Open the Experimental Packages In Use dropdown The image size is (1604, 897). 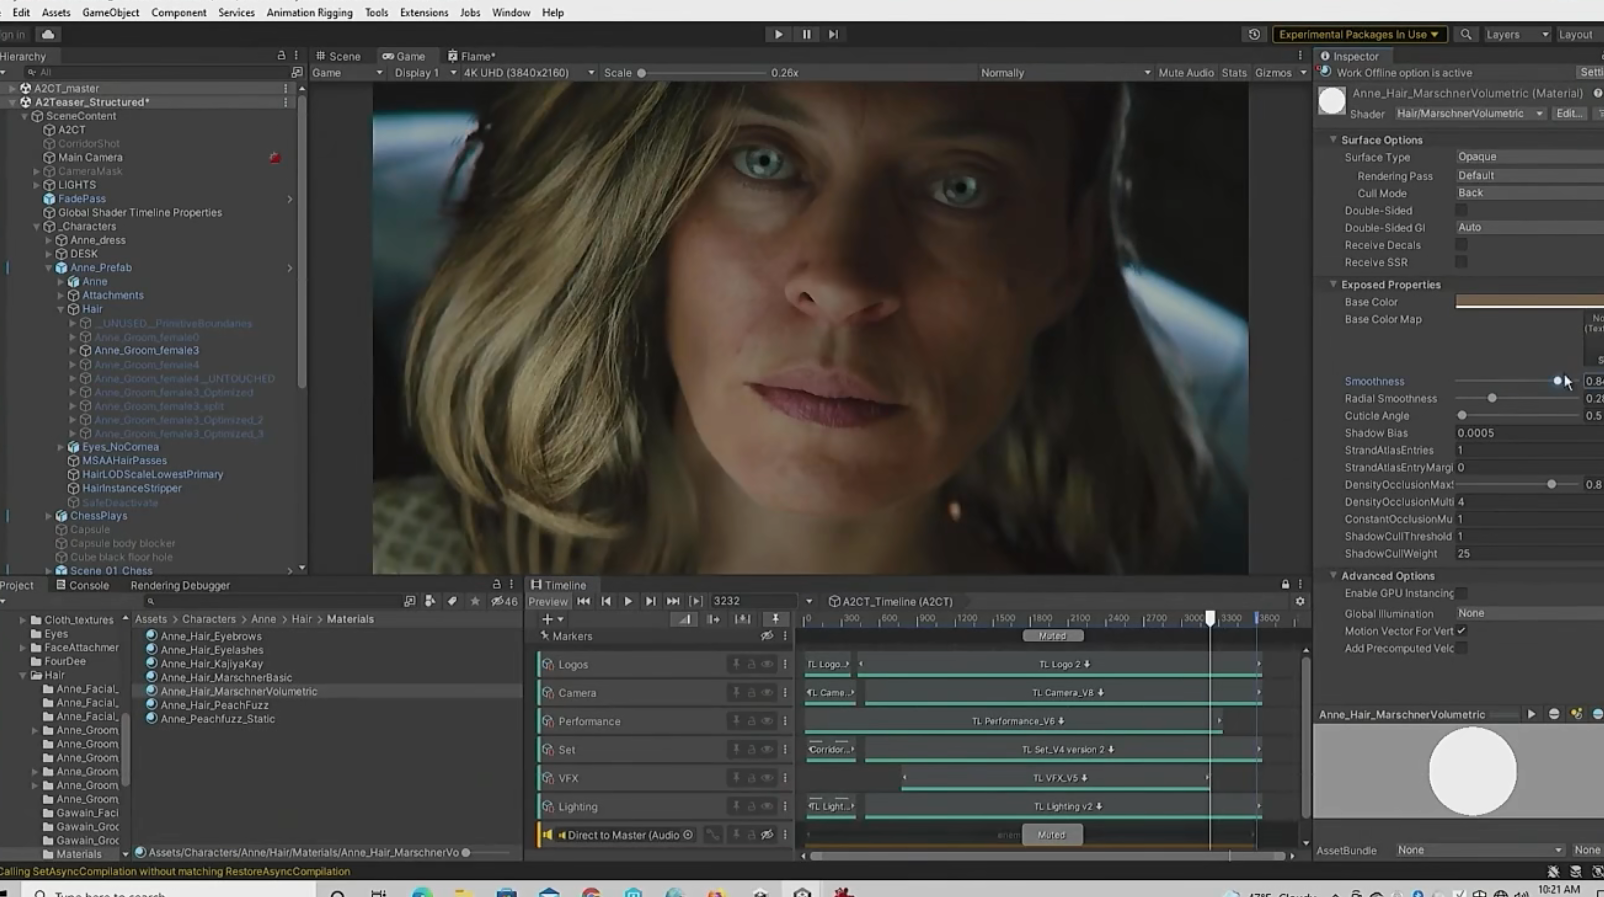pyautogui.click(x=1357, y=34)
